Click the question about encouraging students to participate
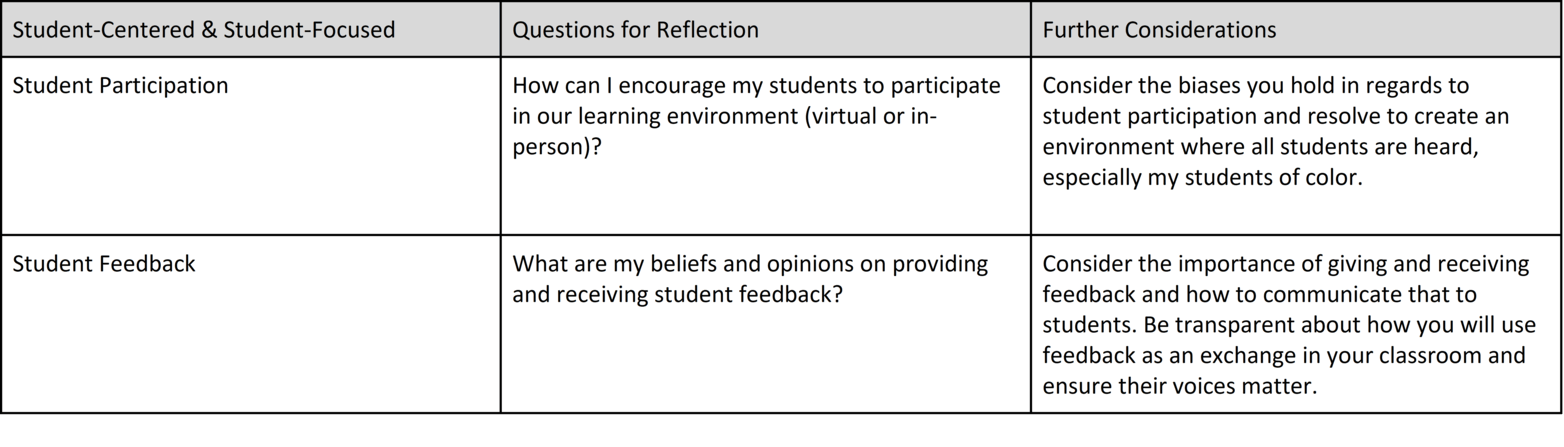 756,116
